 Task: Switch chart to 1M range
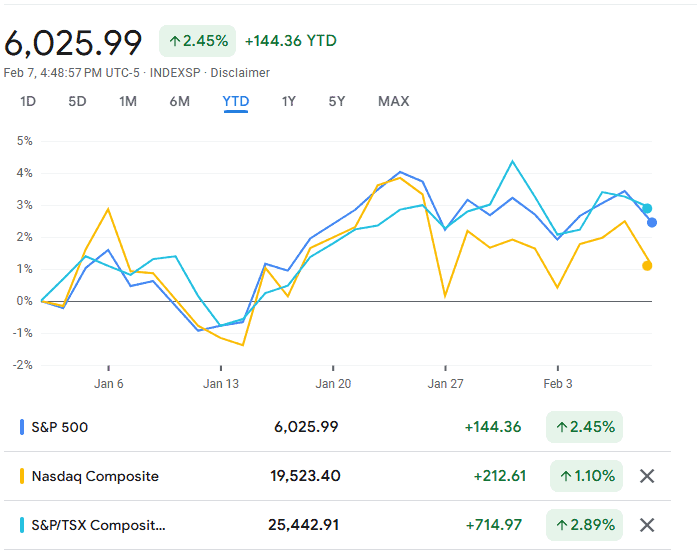[x=128, y=101]
